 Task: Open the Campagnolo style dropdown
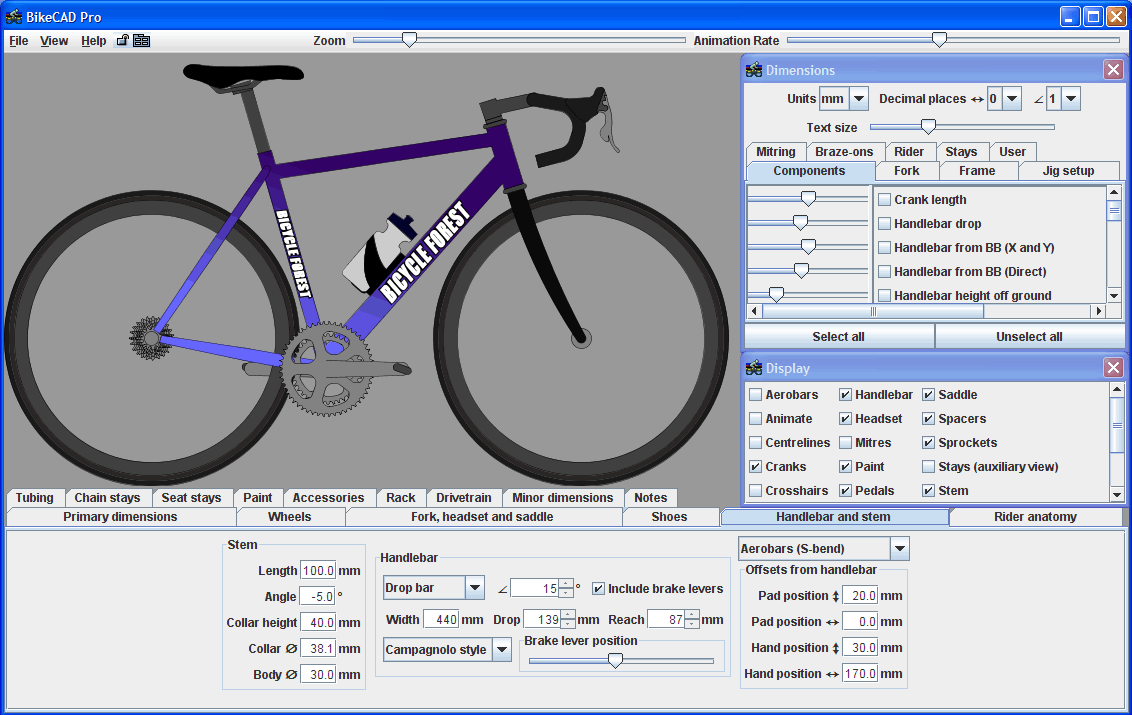[x=502, y=649]
